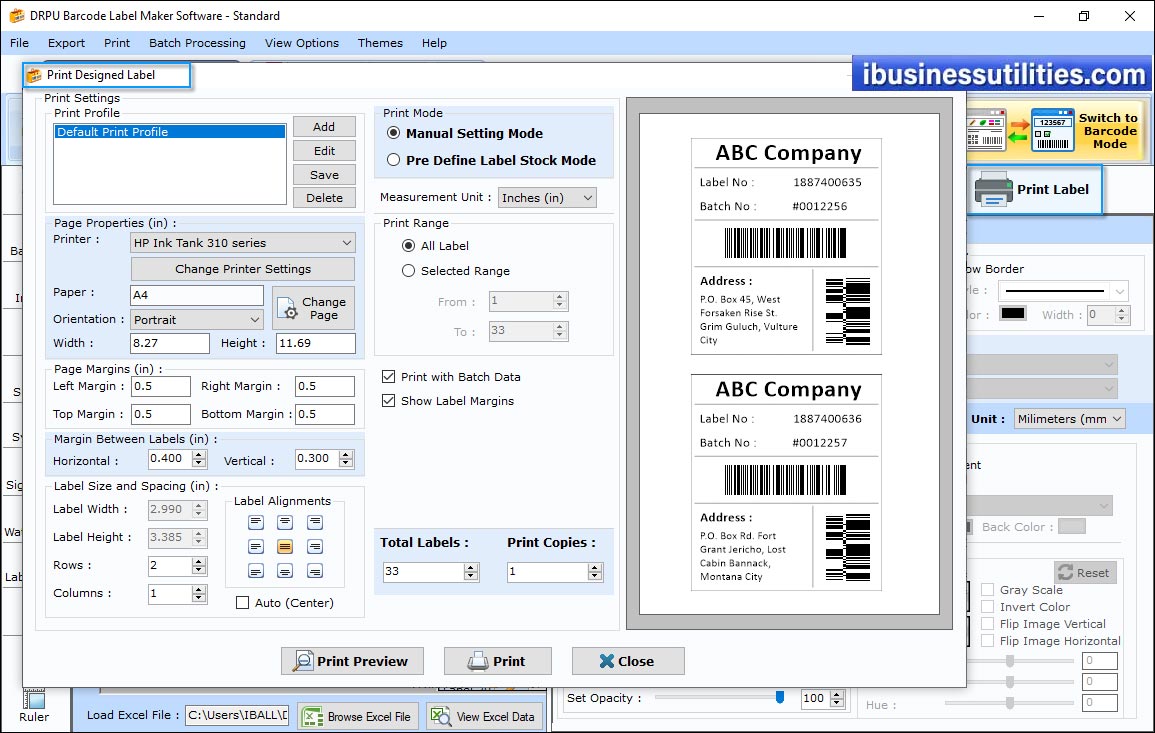Select bottom-left label alignment icon
The image size is (1155, 733).
tap(256, 571)
